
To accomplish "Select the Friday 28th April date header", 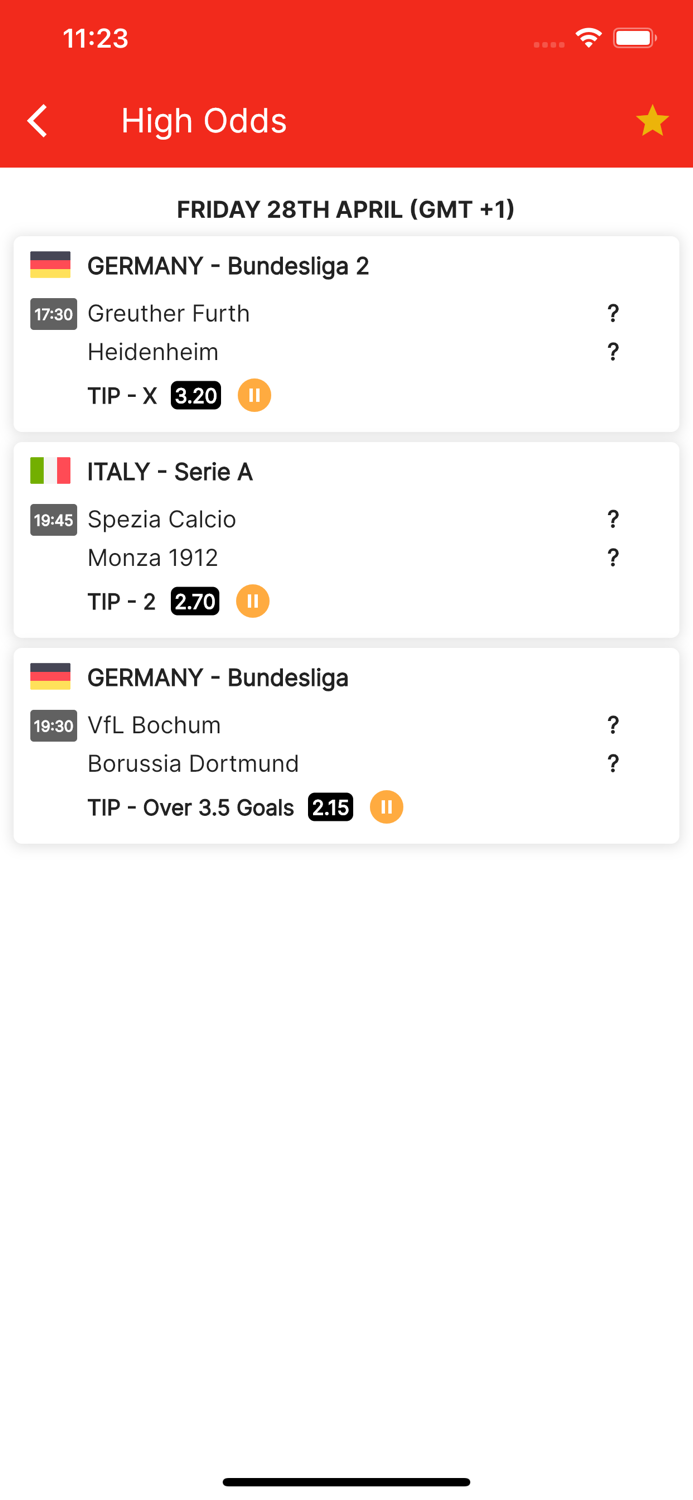I will tap(345, 209).
